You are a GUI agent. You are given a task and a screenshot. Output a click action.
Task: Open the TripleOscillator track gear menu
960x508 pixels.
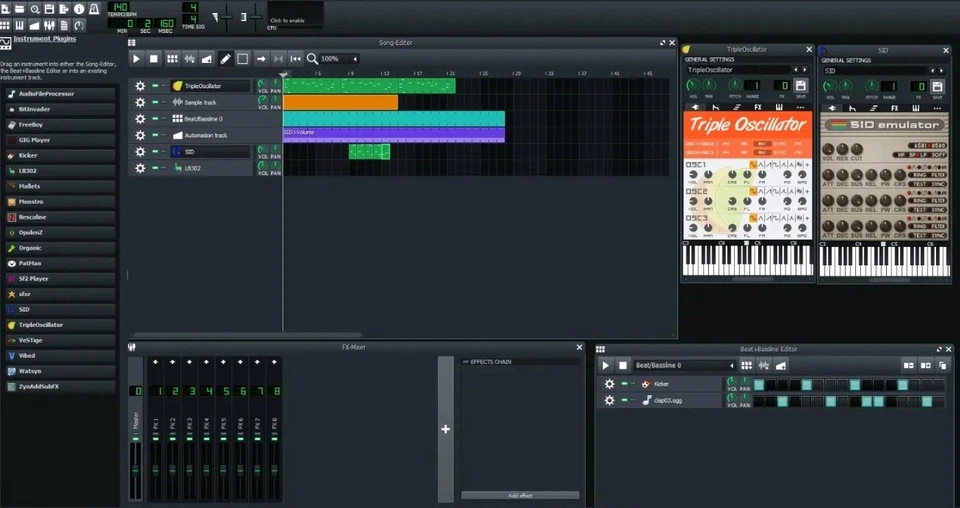click(140, 86)
